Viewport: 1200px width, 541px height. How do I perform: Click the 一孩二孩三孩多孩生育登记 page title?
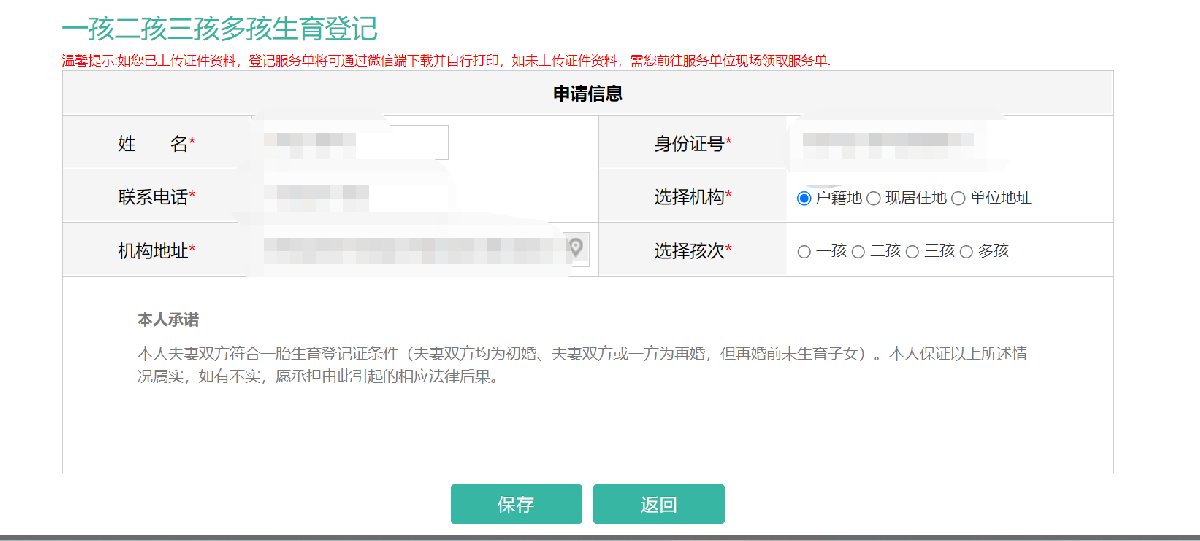click(x=219, y=28)
